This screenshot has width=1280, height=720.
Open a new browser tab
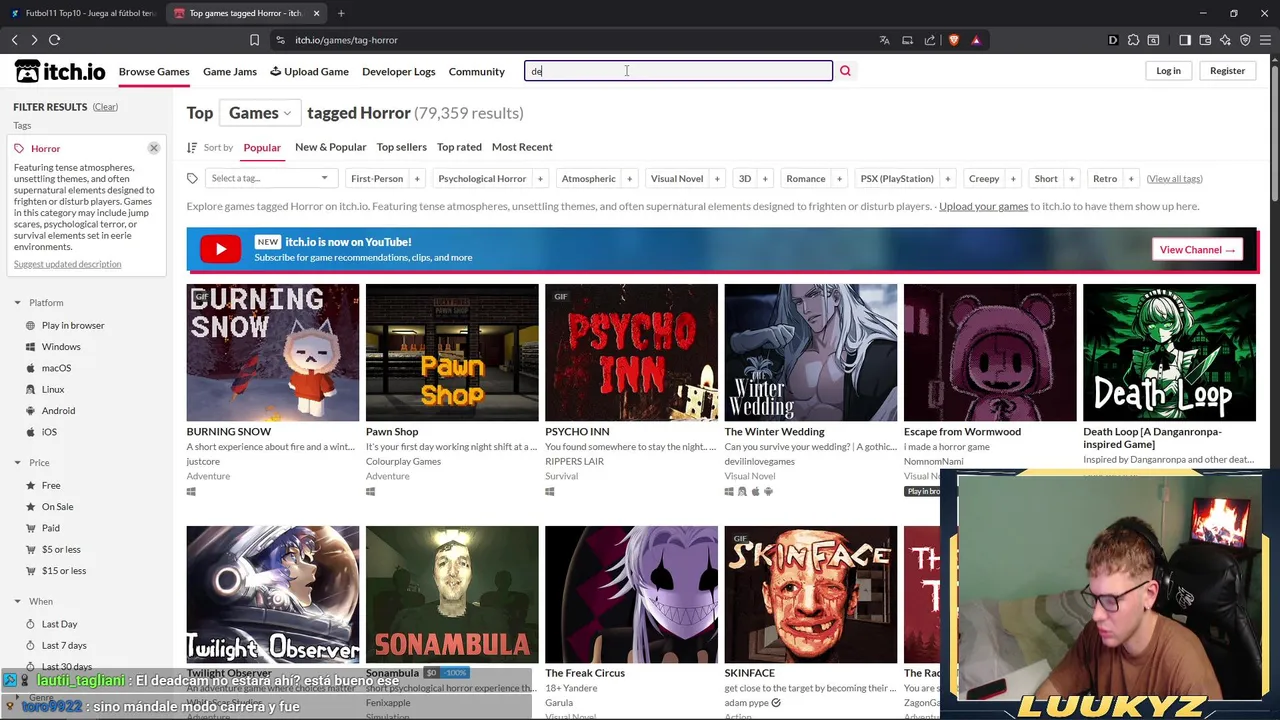pos(341,13)
